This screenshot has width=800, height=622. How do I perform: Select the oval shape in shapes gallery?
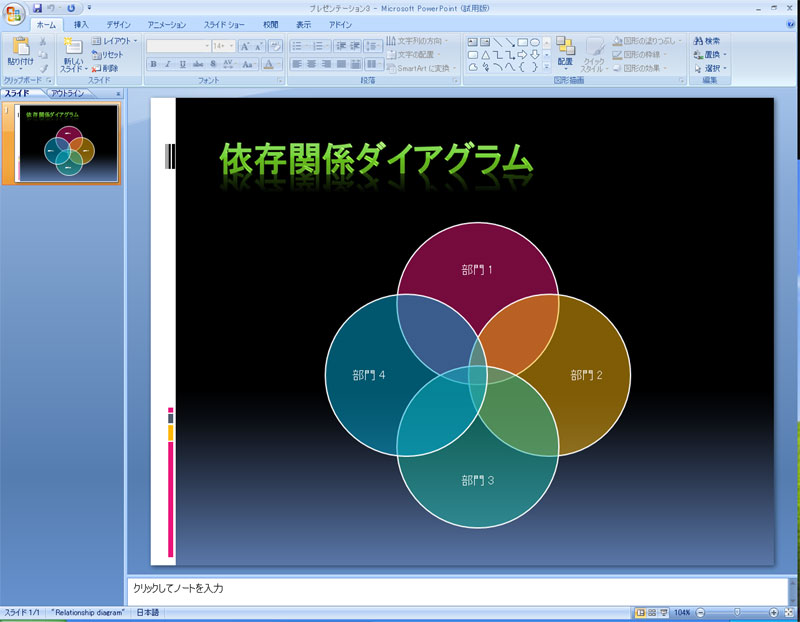point(535,42)
